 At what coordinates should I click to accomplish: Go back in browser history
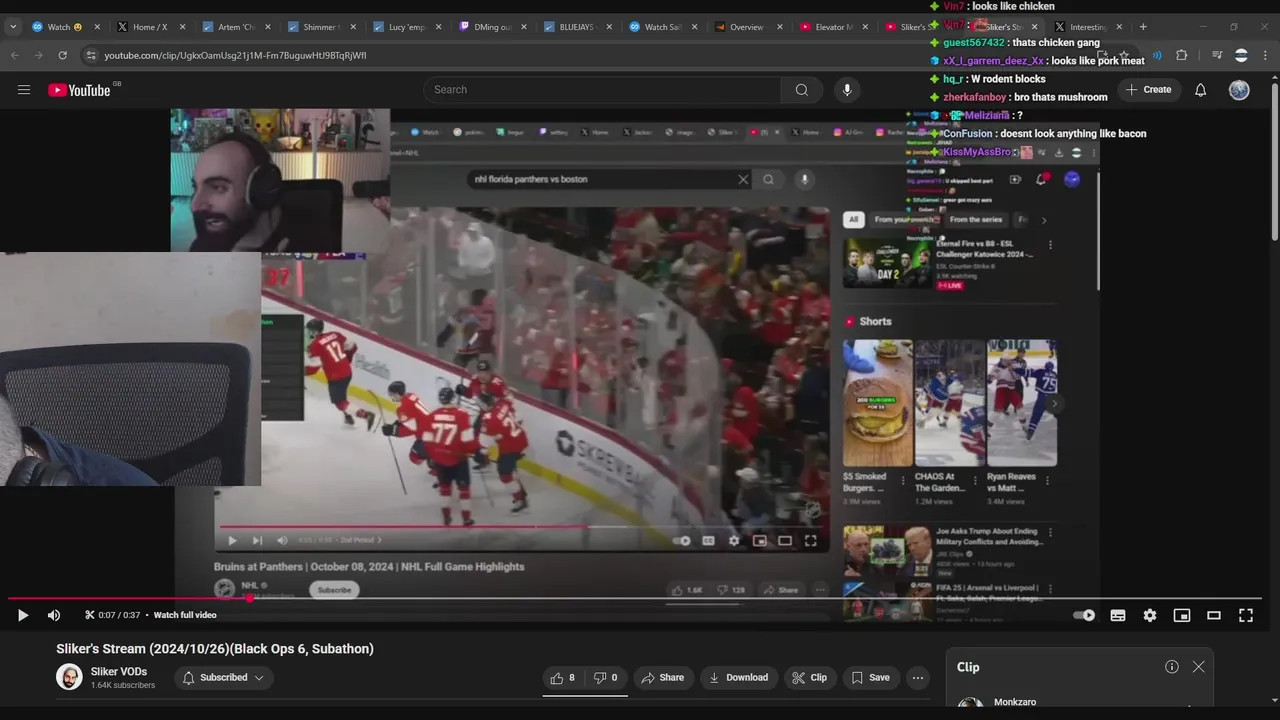(x=15, y=55)
